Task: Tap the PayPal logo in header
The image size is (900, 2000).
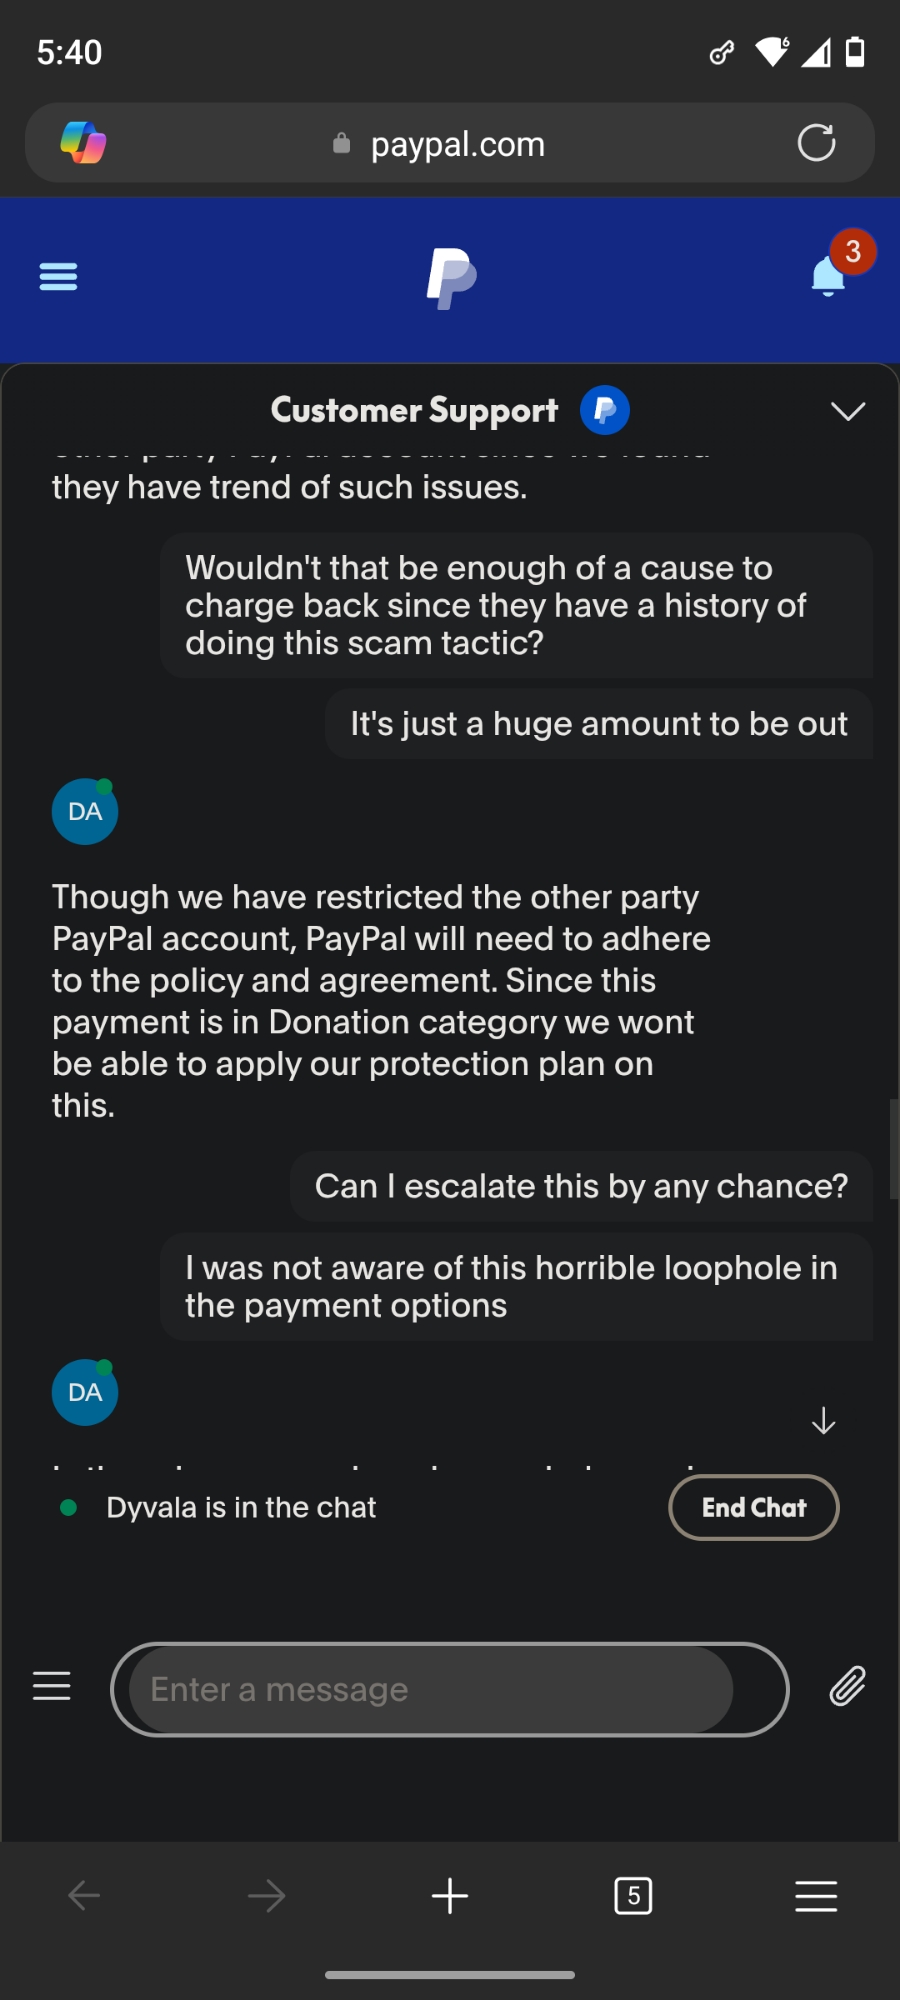Action: [x=451, y=278]
